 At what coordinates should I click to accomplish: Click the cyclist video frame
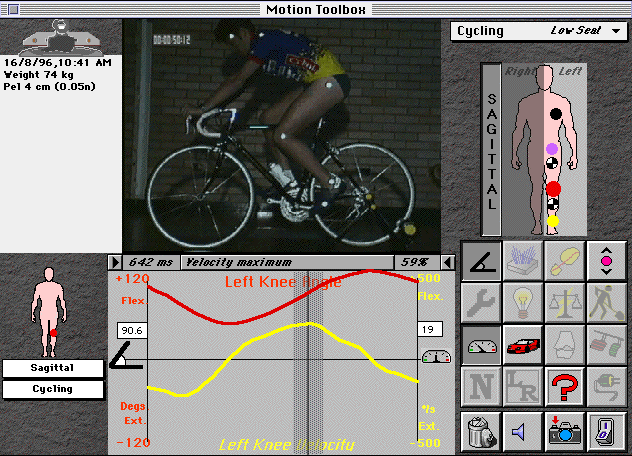(x=294, y=135)
